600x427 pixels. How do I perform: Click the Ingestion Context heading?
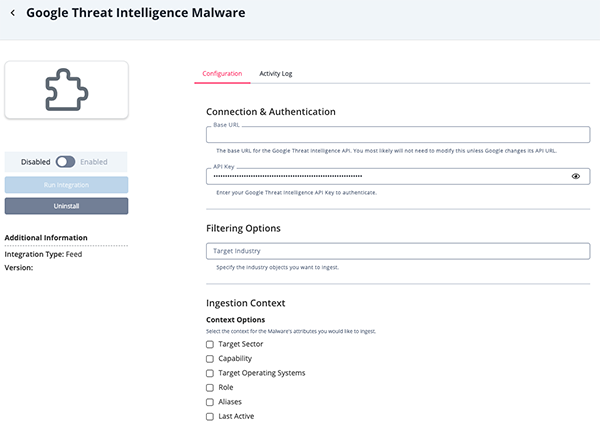pos(245,303)
